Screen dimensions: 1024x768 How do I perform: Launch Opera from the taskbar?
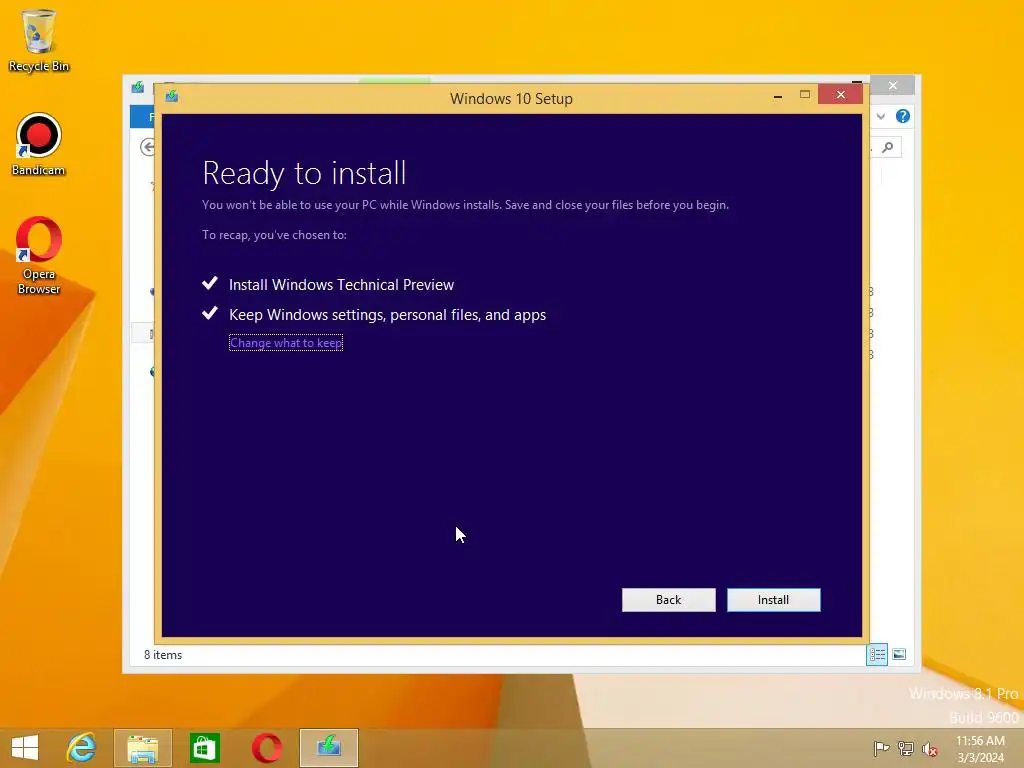click(266, 748)
